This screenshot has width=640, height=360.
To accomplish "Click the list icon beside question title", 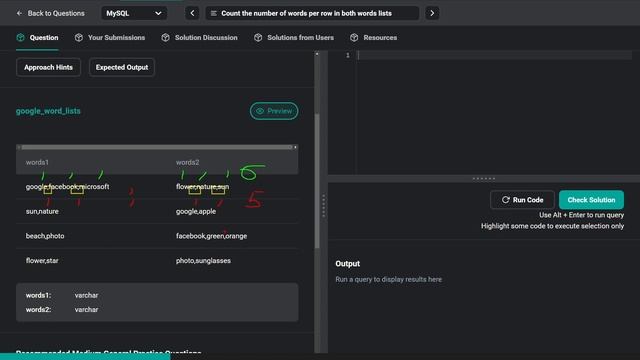I will 213,13.
